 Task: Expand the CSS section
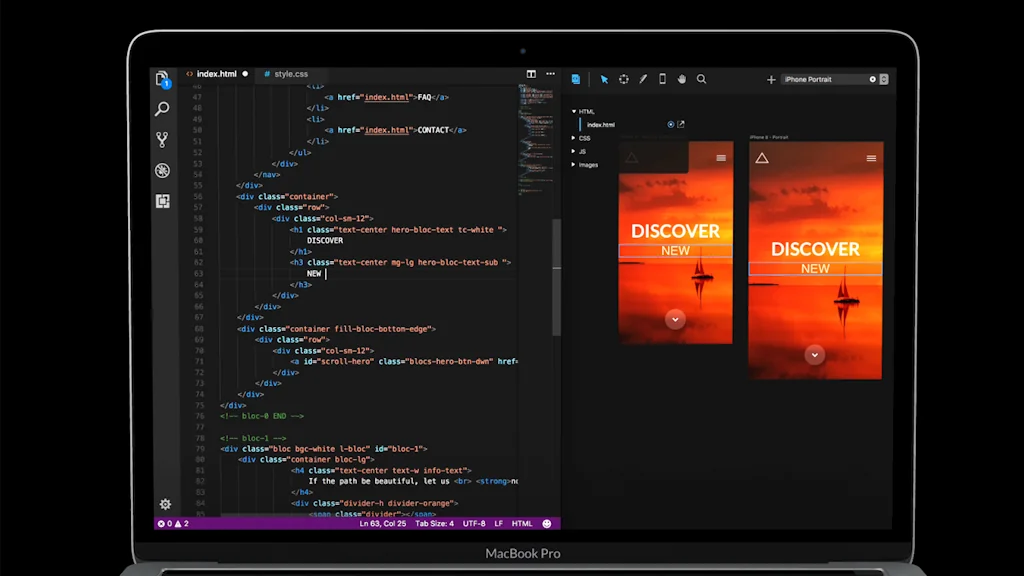coord(573,137)
